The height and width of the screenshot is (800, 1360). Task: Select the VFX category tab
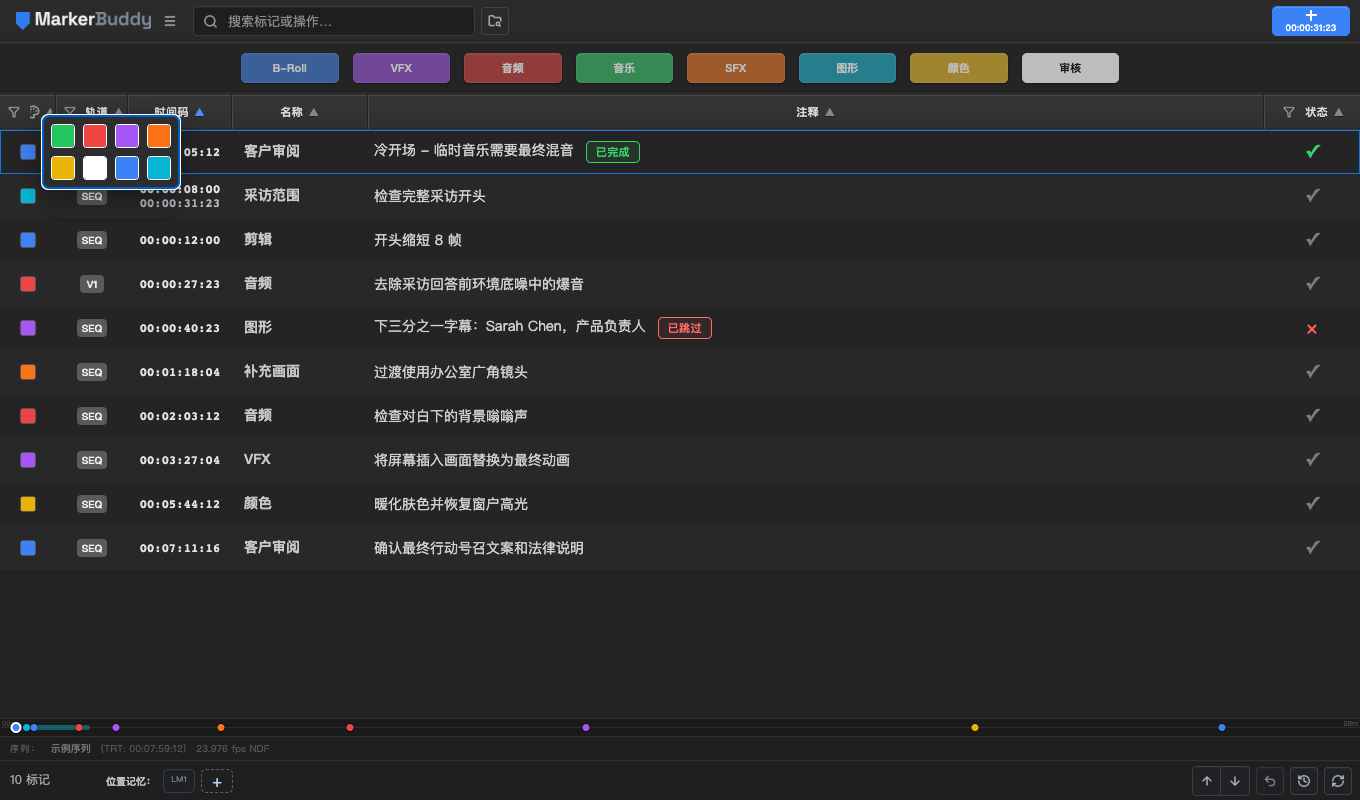point(401,68)
